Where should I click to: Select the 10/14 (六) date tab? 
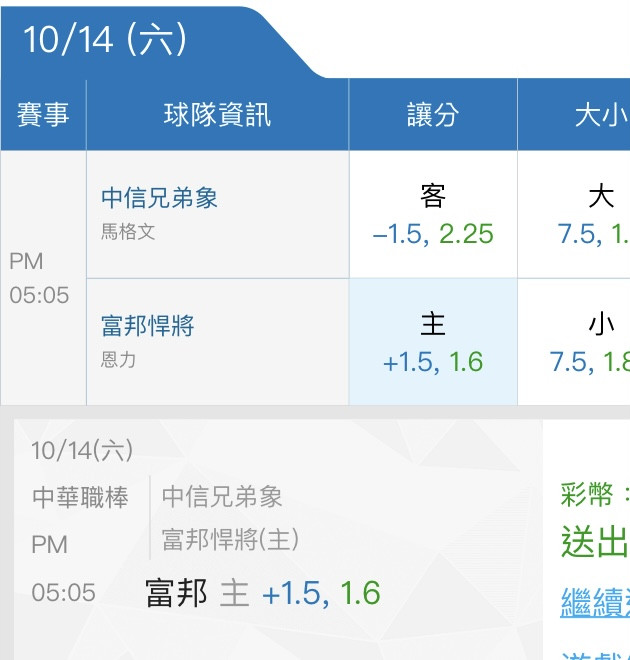[x=105, y=40]
